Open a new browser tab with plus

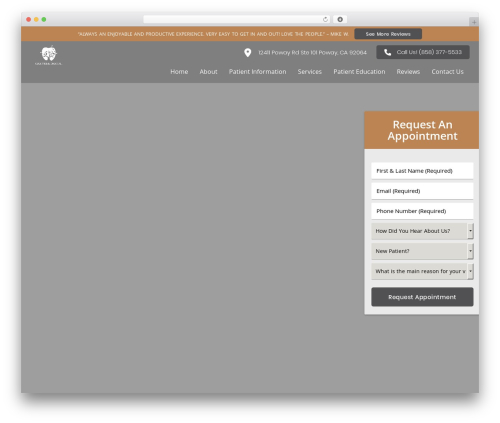point(474,22)
